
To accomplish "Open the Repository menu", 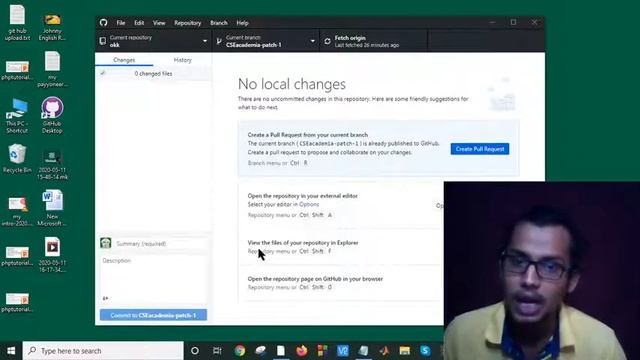I will click(187, 23).
